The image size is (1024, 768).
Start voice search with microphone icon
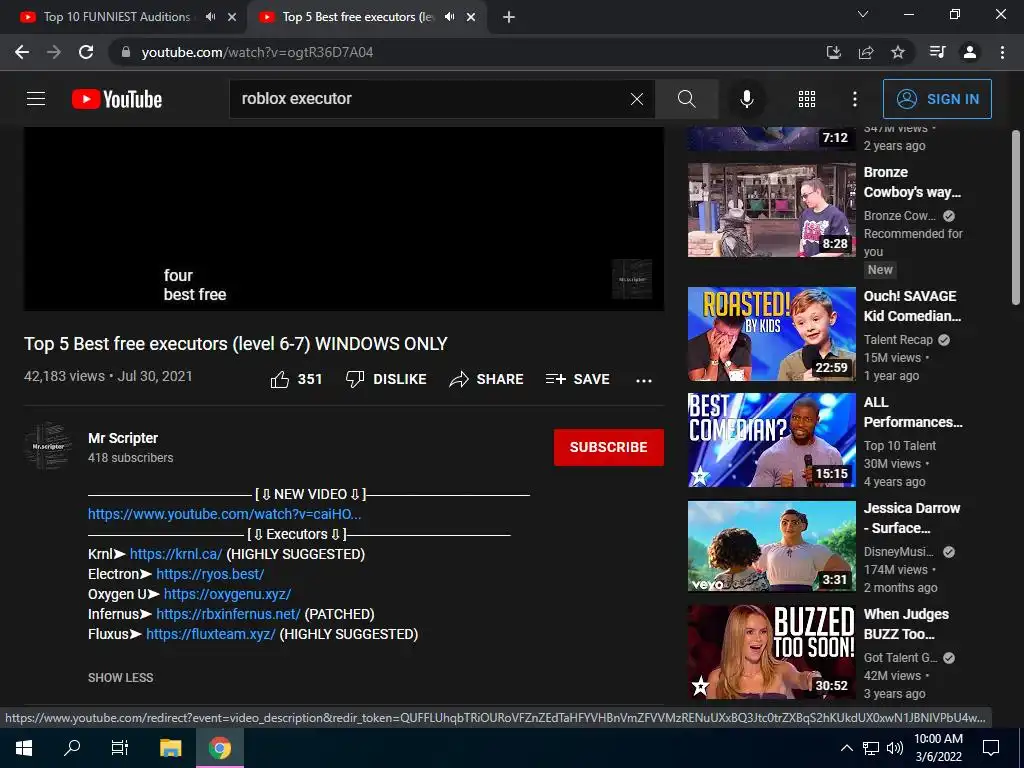[x=746, y=99]
